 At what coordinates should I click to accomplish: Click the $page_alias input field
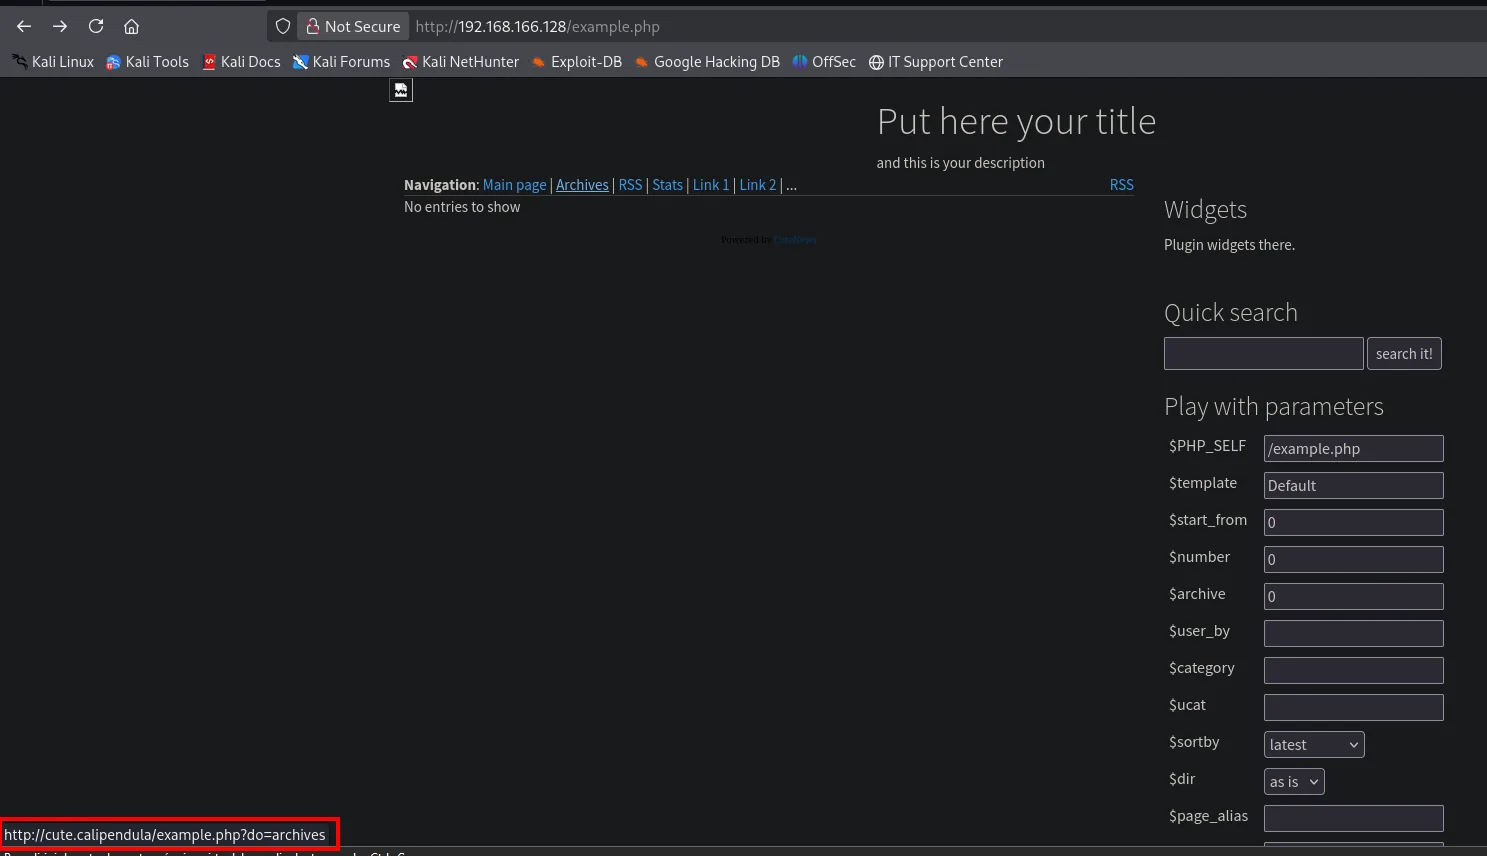(1354, 819)
